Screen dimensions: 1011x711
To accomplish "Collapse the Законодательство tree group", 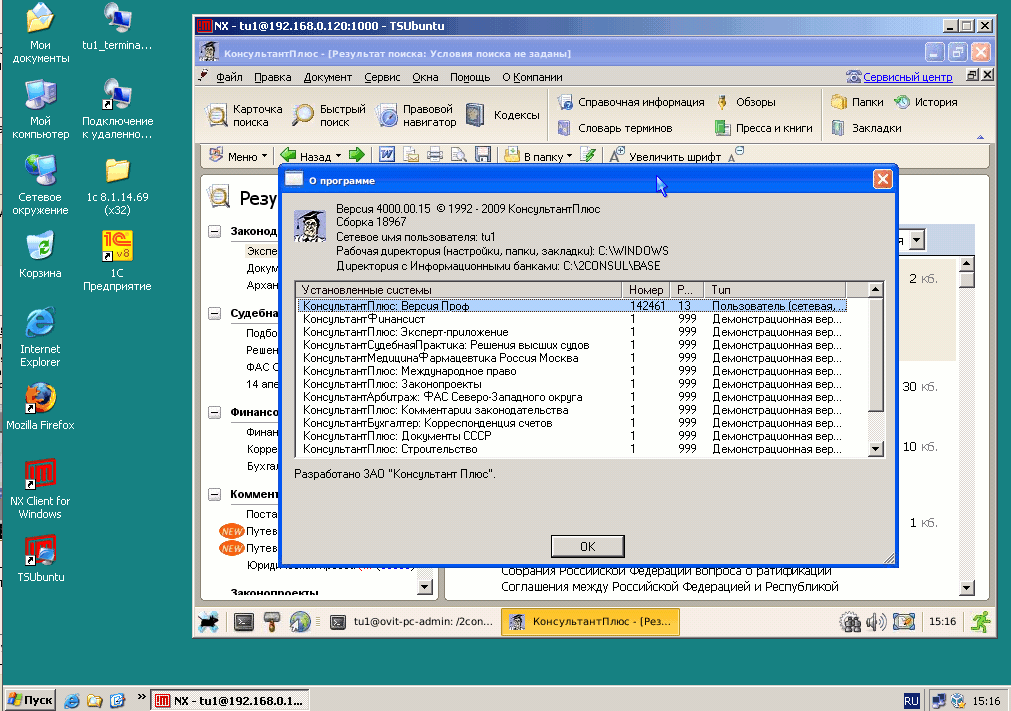I will tap(215, 231).
